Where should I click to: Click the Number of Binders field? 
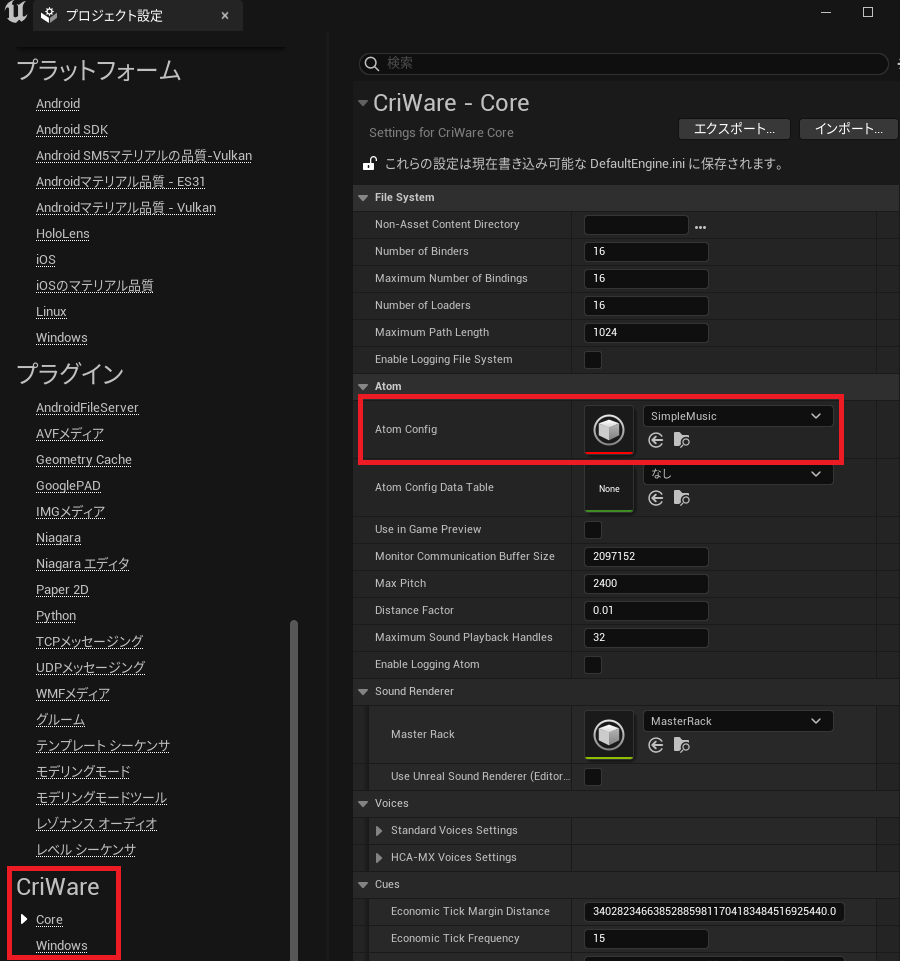[646, 252]
